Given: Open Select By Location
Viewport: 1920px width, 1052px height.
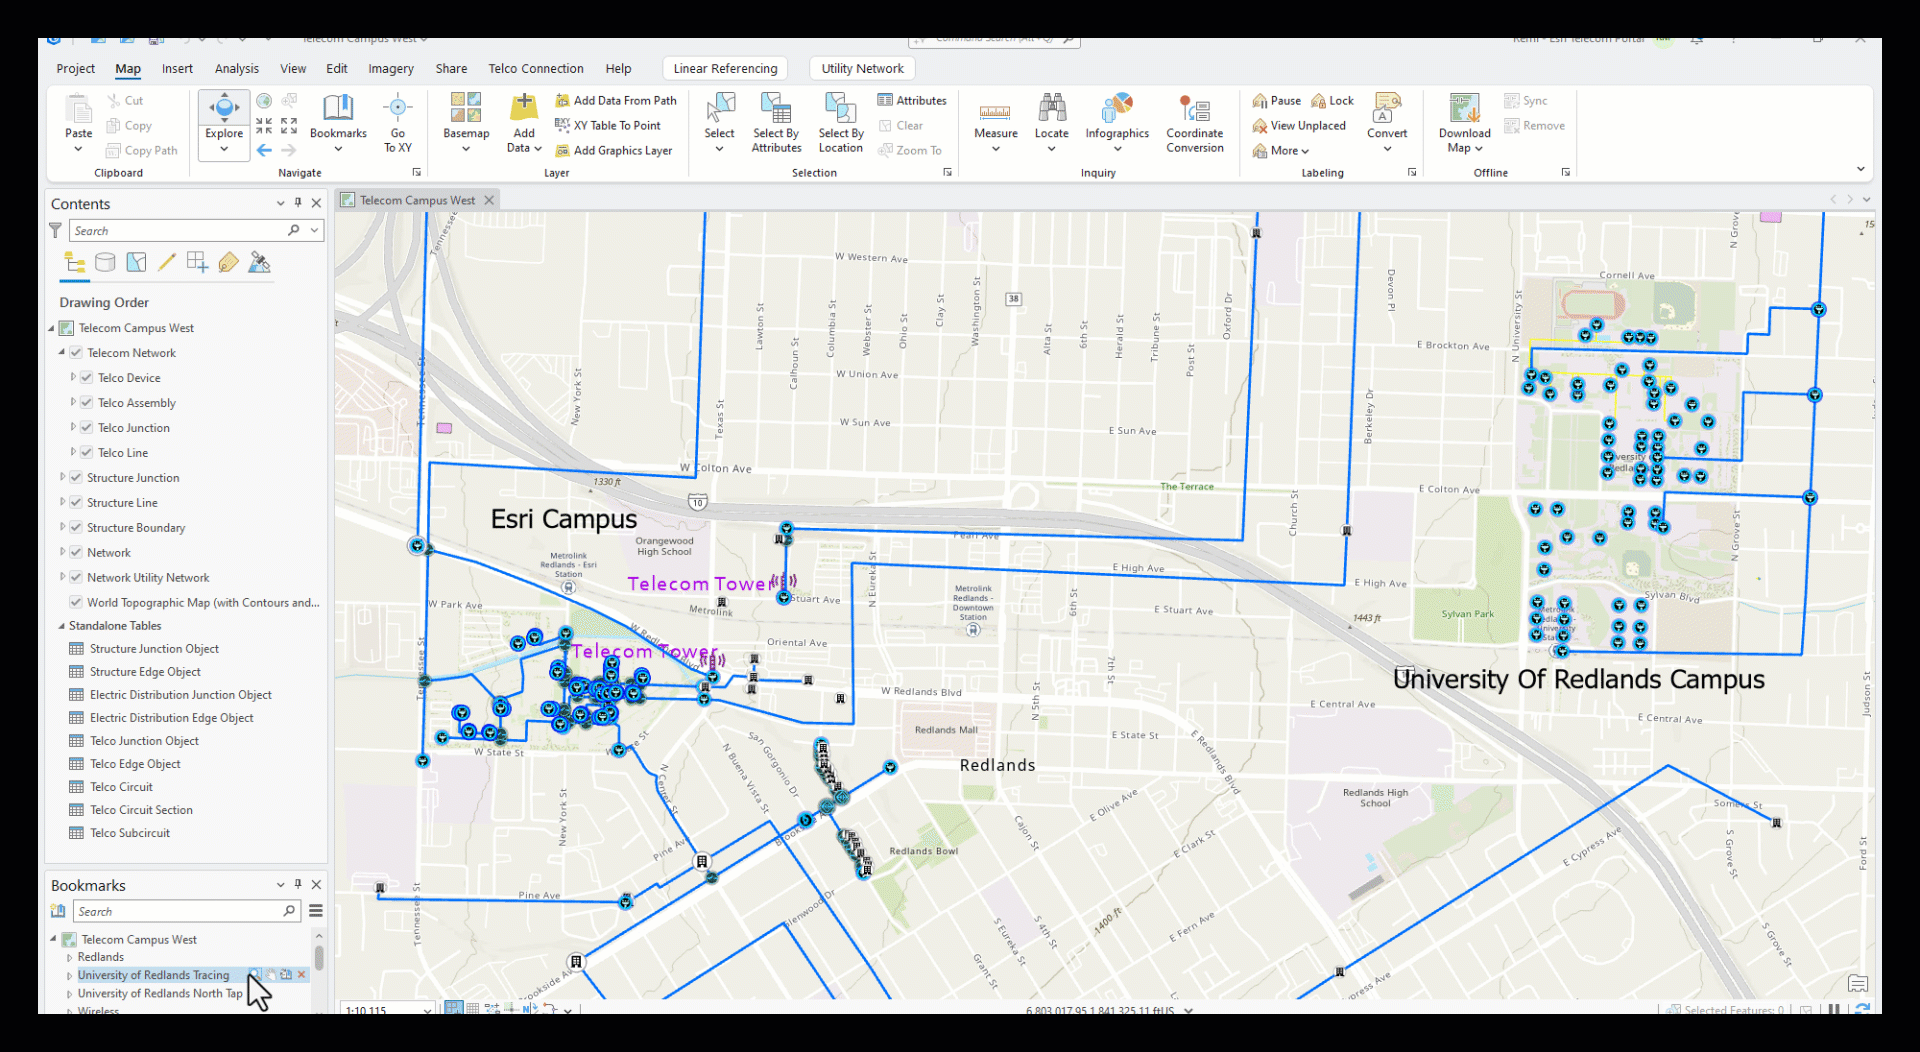Looking at the screenshot, I should click(x=841, y=122).
